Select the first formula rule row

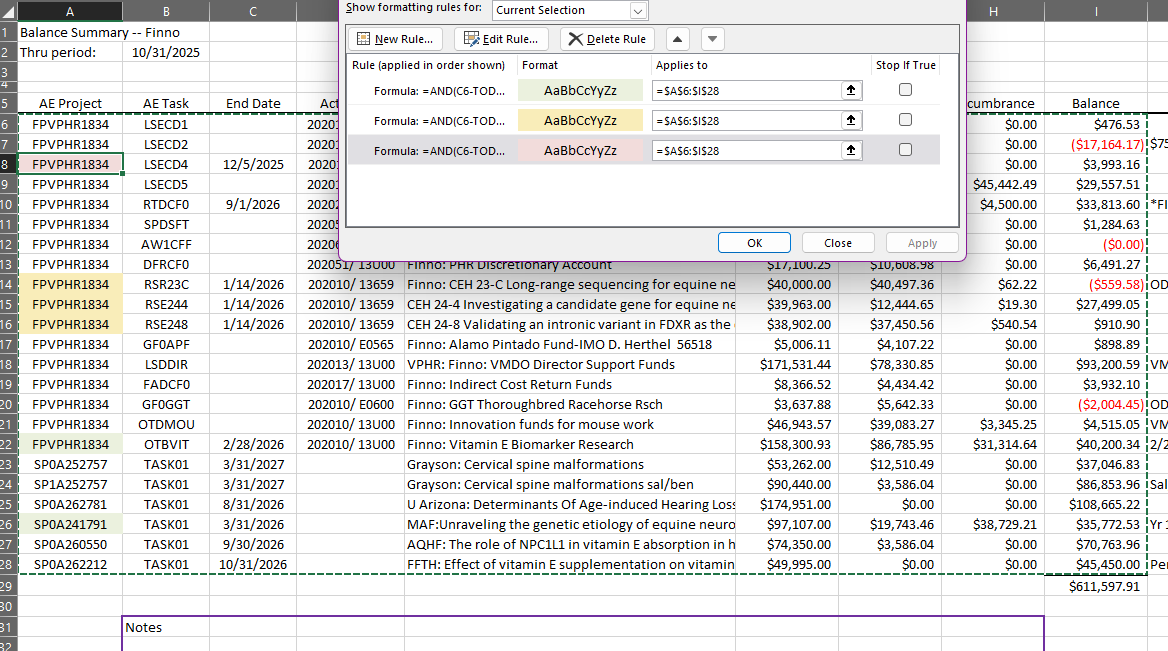pos(644,91)
